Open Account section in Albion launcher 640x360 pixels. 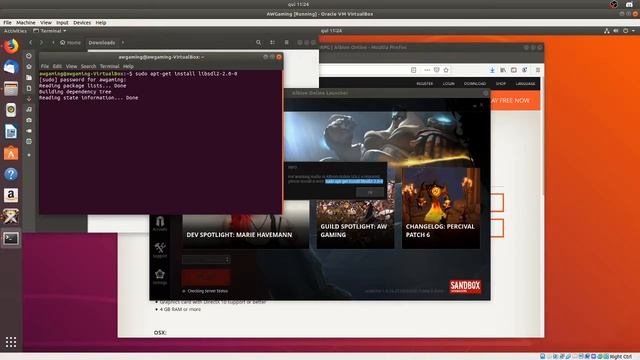pos(160,224)
